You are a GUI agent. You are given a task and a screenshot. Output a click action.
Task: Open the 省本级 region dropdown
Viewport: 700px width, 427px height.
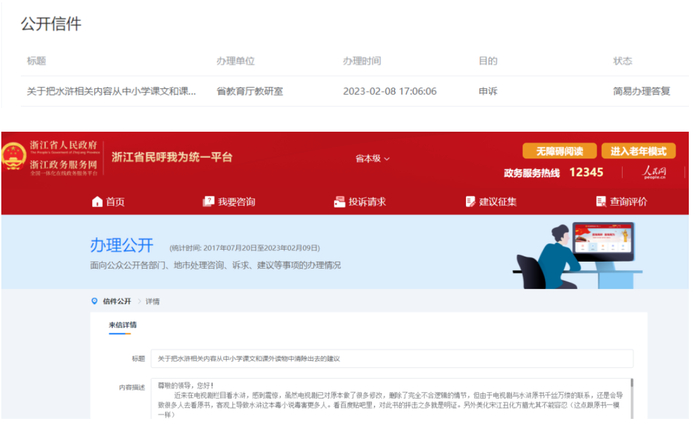point(372,159)
